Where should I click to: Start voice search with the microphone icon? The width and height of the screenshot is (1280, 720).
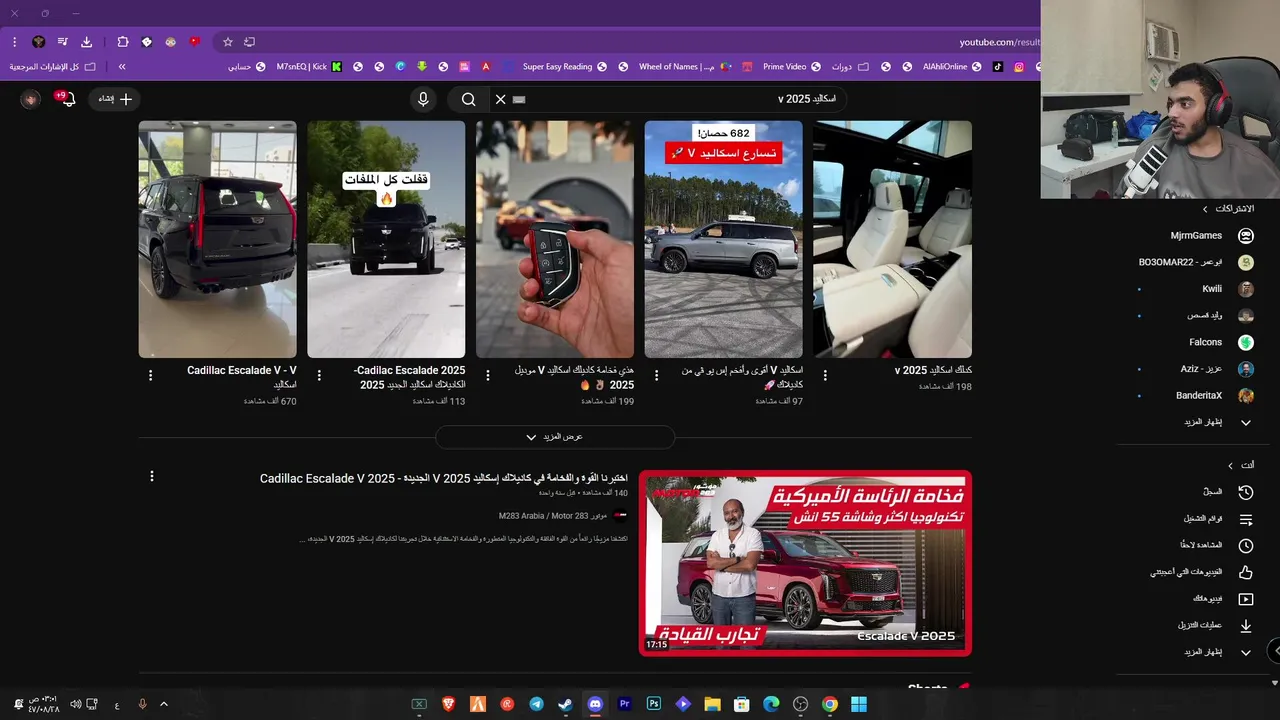(x=423, y=99)
